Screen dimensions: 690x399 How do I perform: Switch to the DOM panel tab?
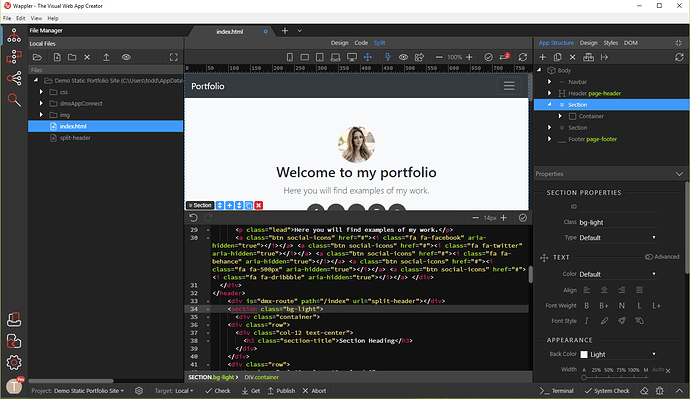(x=631, y=43)
